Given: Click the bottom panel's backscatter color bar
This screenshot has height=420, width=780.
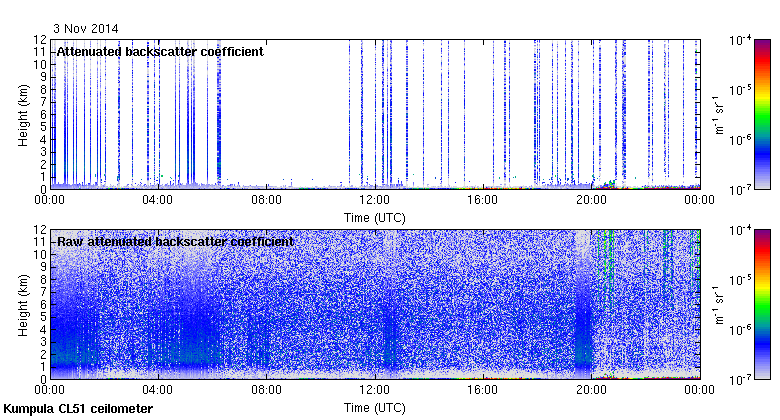Looking at the screenshot, I should coord(762,305).
